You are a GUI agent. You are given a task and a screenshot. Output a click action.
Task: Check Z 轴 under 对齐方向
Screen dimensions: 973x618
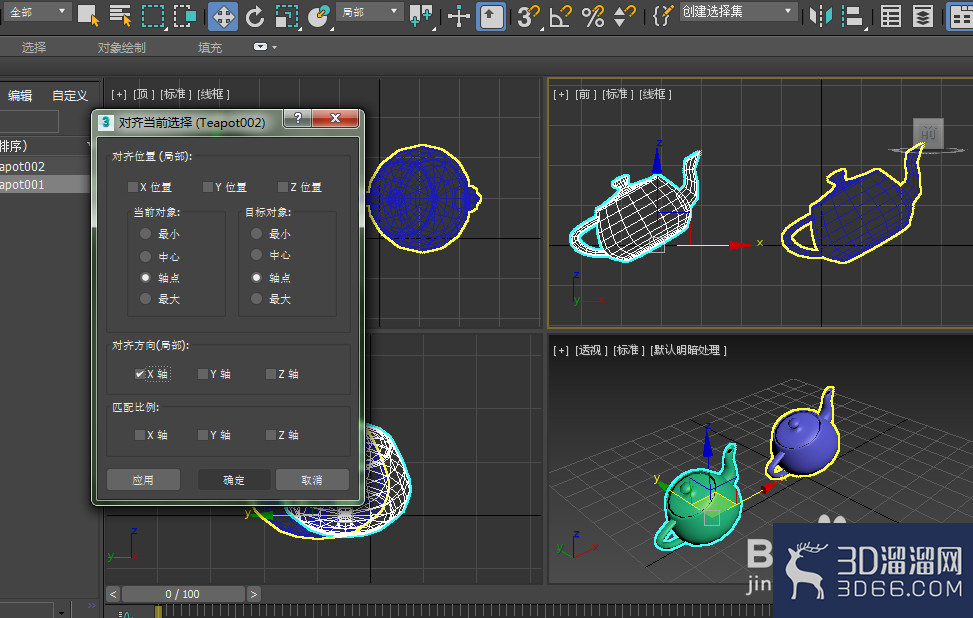tap(271, 374)
